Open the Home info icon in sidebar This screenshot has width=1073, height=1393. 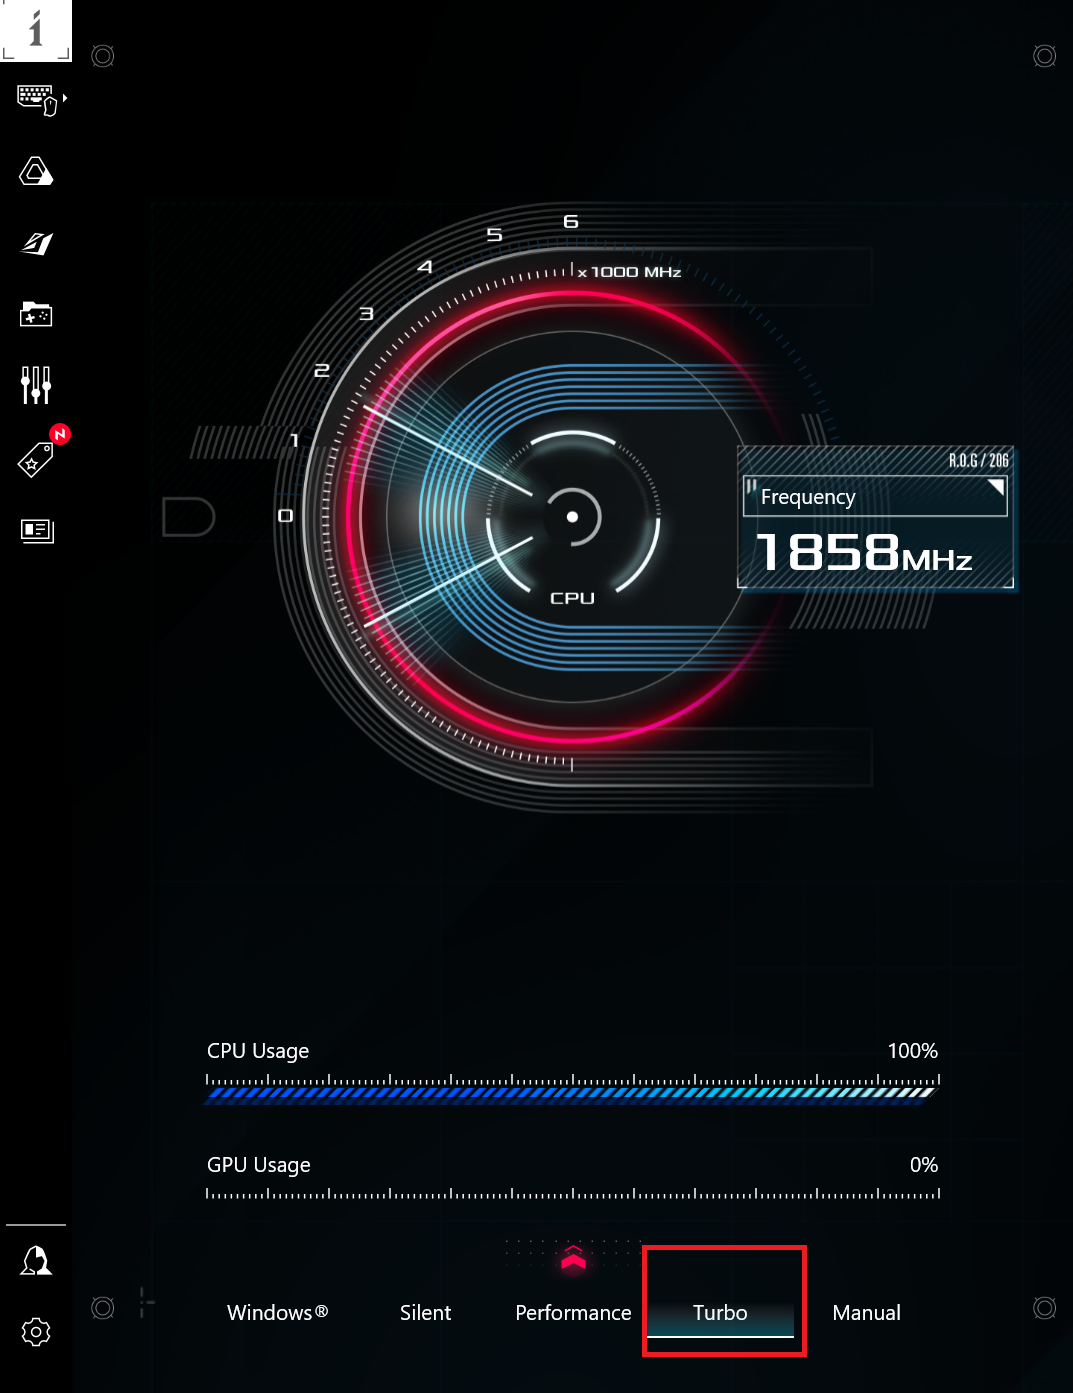click(36, 30)
